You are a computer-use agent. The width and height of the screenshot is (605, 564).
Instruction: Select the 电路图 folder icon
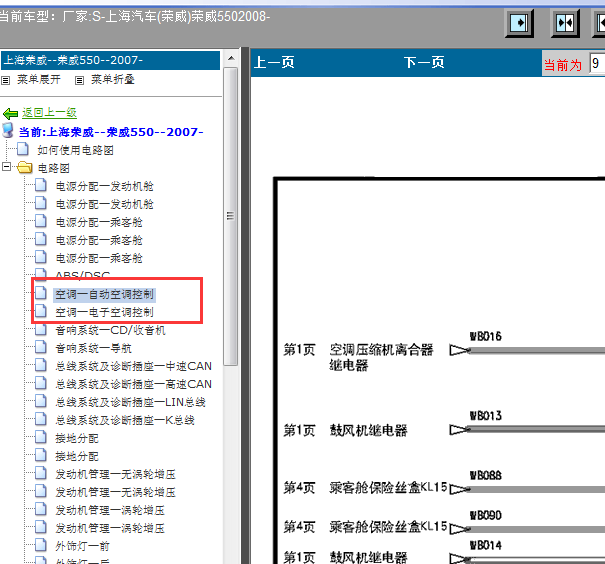[x=25, y=167]
